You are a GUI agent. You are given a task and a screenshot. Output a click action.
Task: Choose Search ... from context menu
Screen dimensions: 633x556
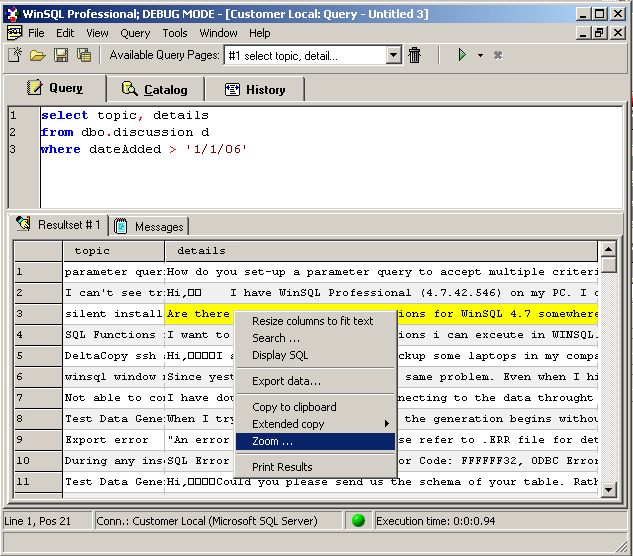point(315,338)
